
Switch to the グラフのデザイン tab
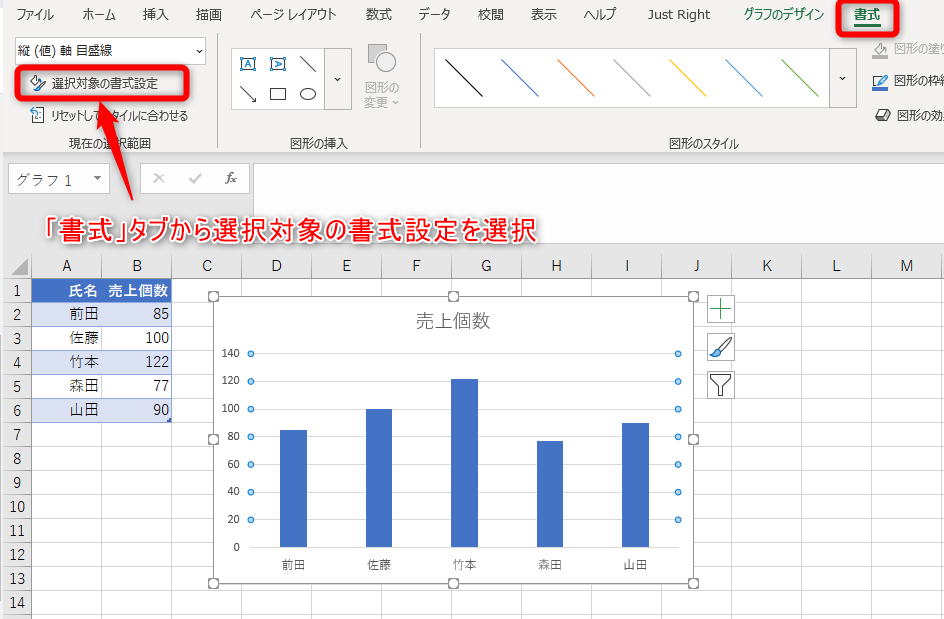(783, 15)
